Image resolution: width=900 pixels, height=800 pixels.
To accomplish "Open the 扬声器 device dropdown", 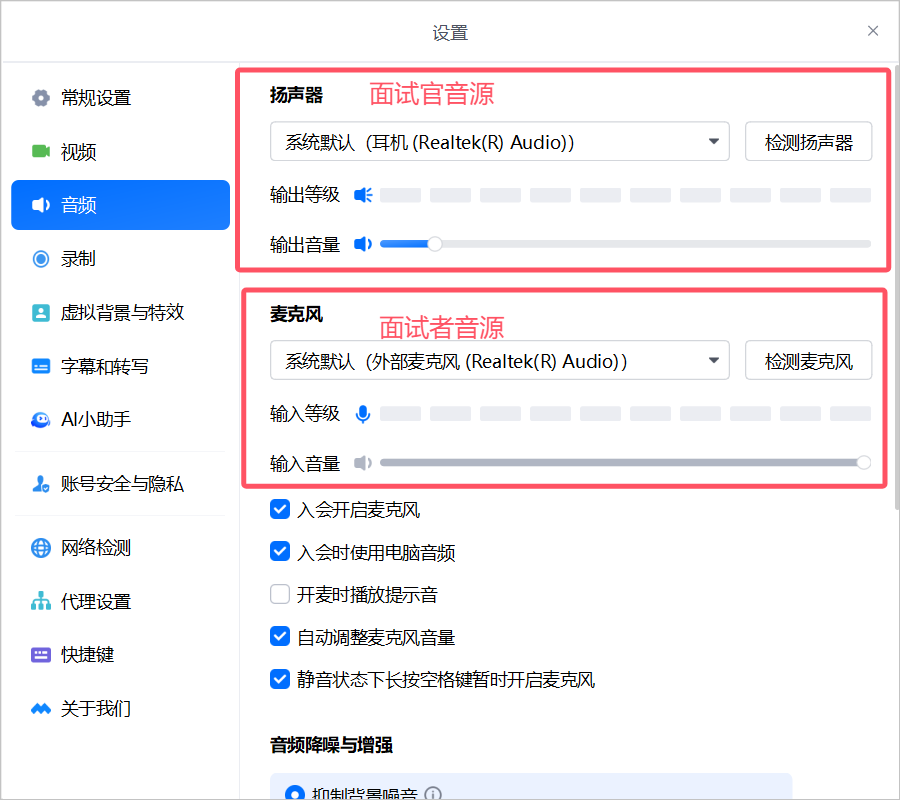I will [499, 142].
